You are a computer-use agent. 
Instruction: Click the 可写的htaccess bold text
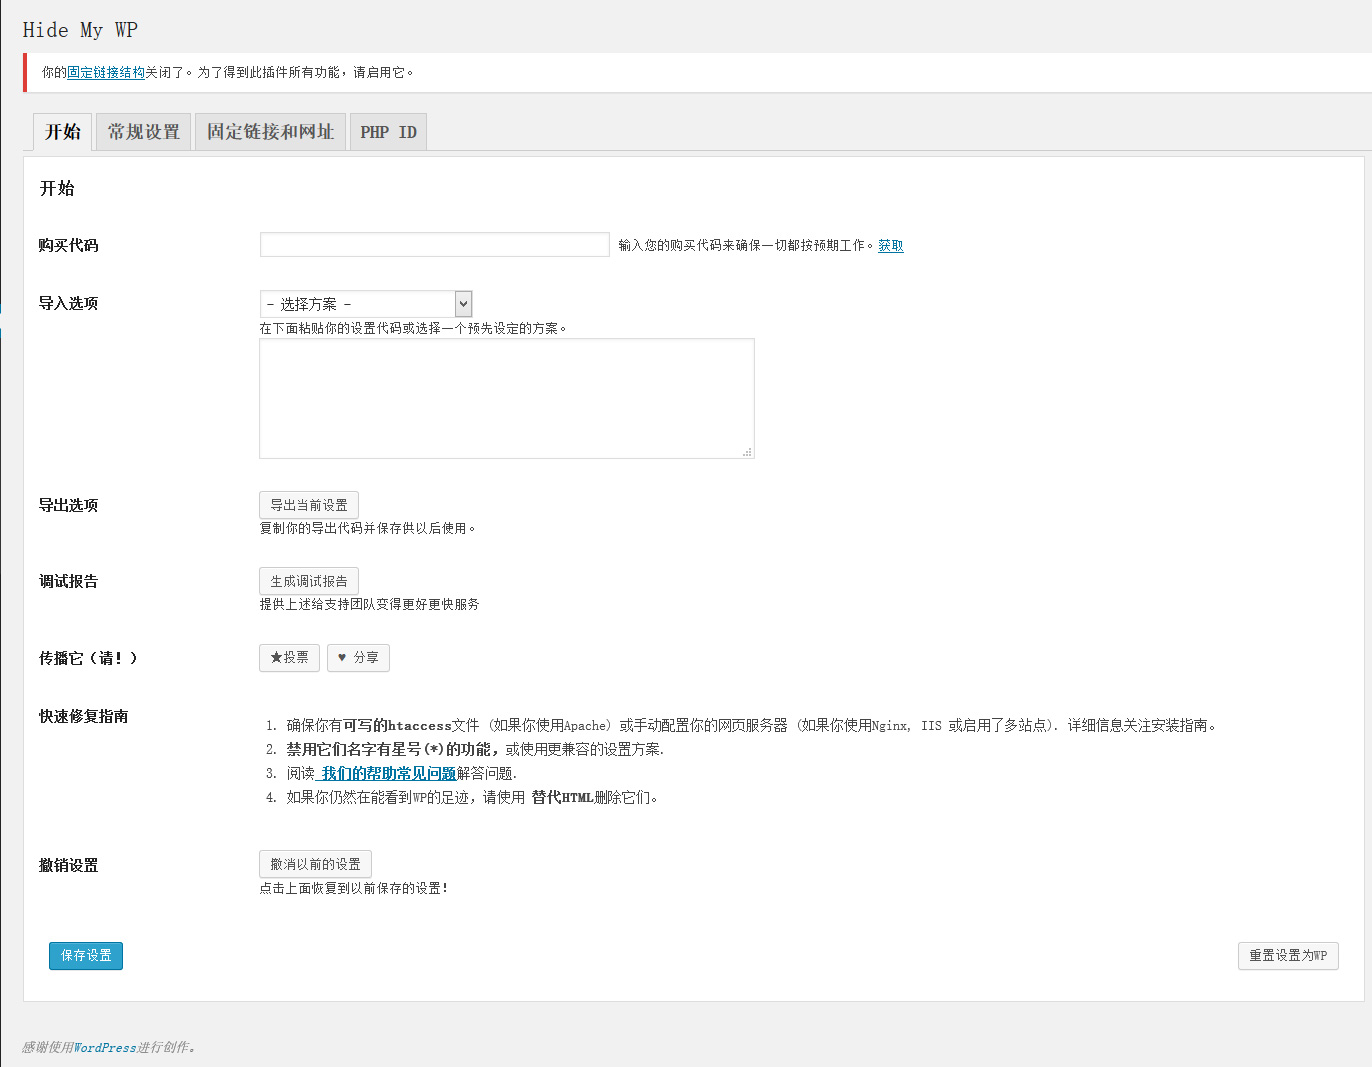(397, 725)
